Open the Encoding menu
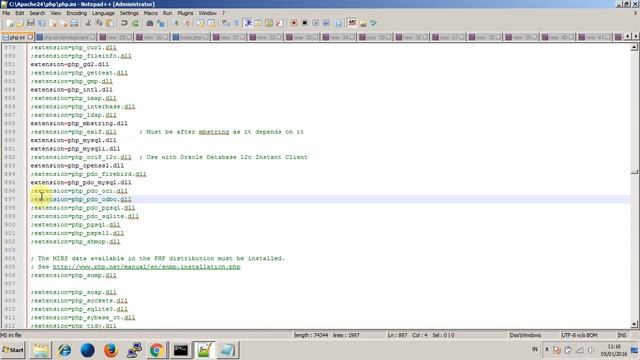 [x=77, y=13]
